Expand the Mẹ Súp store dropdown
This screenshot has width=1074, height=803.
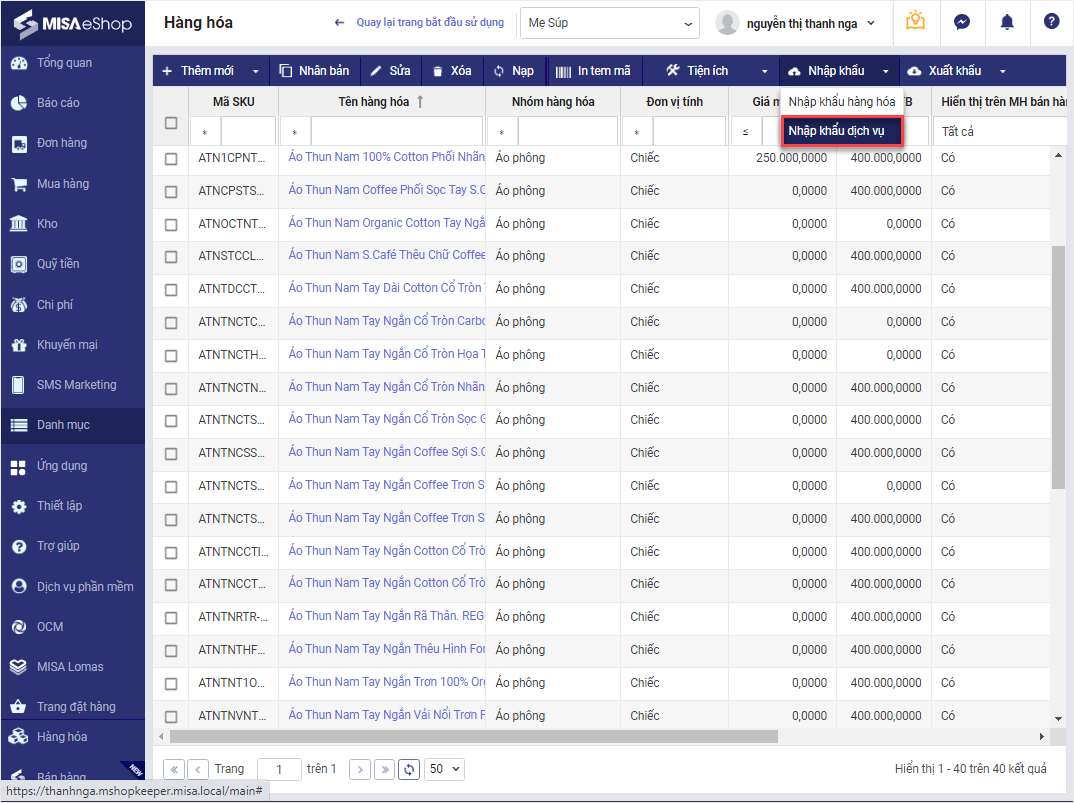pyautogui.click(x=609, y=23)
